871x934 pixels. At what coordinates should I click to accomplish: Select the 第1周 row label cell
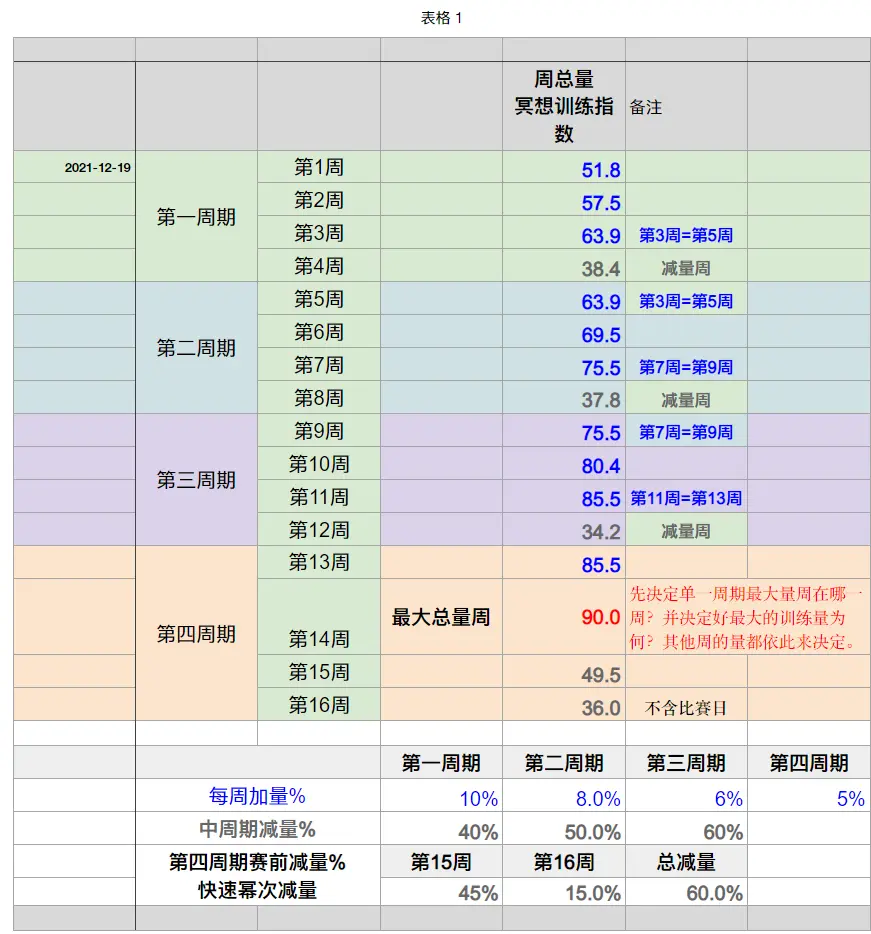coord(318,168)
